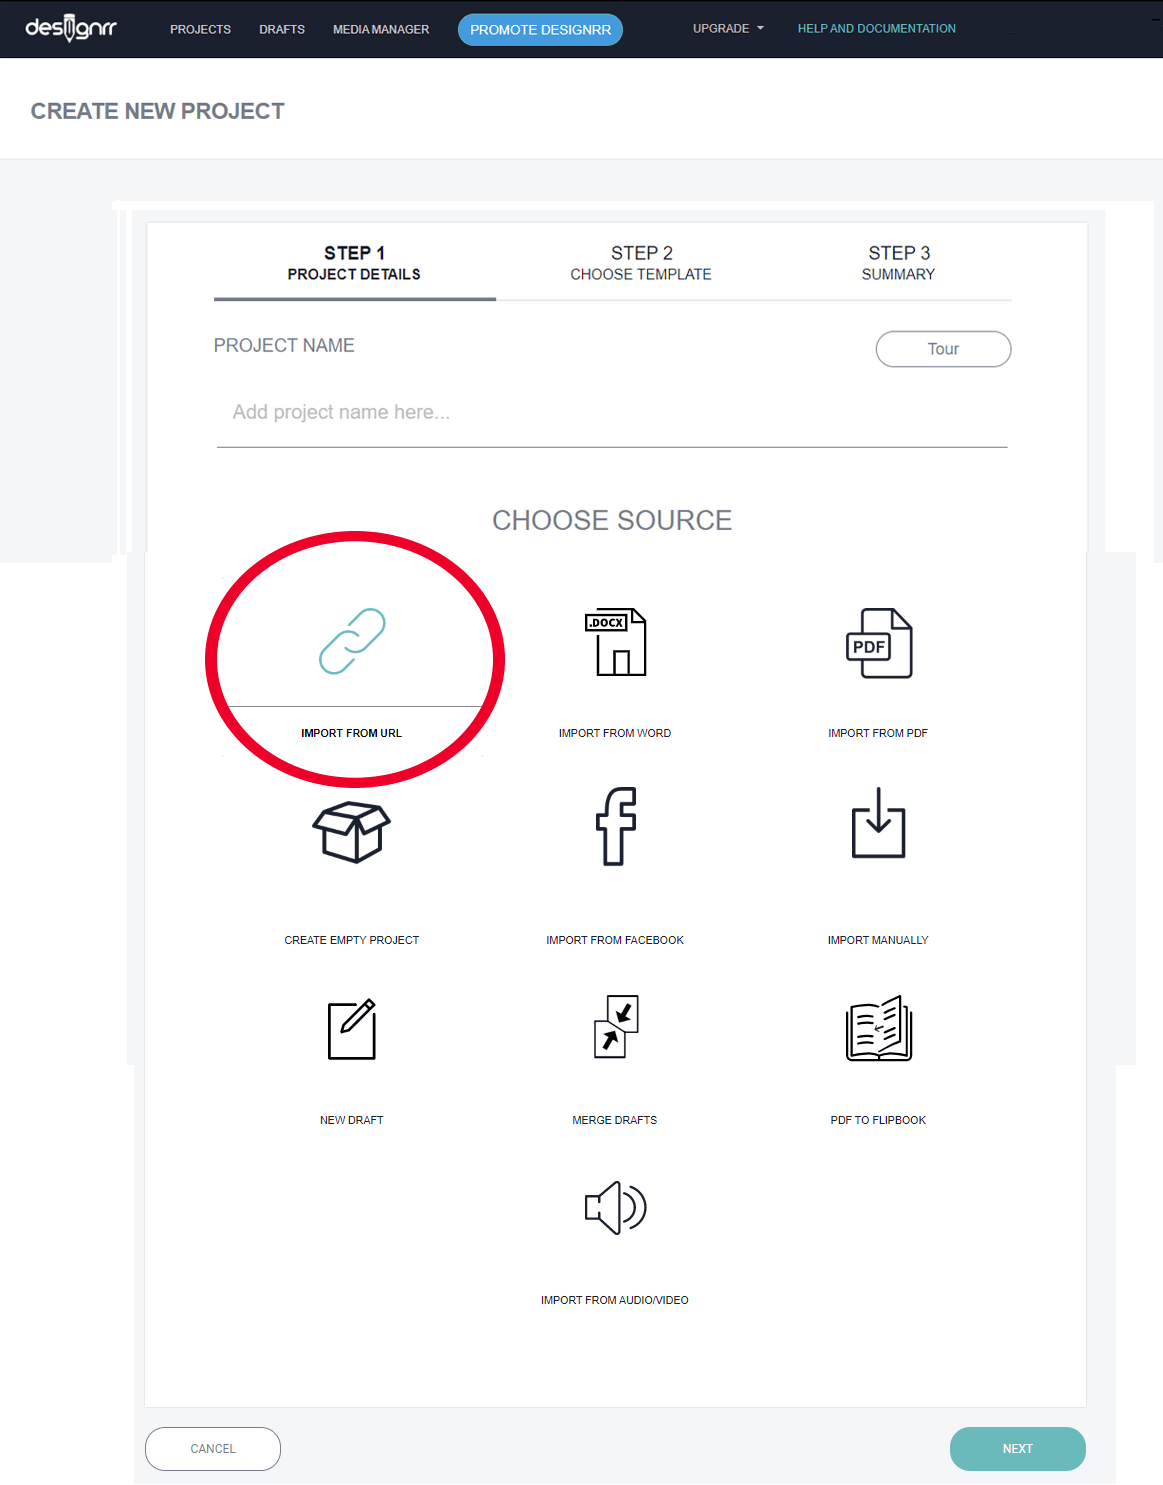The width and height of the screenshot is (1163, 1485).
Task: Open the Projects menu item
Action: click(x=200, y=30)
